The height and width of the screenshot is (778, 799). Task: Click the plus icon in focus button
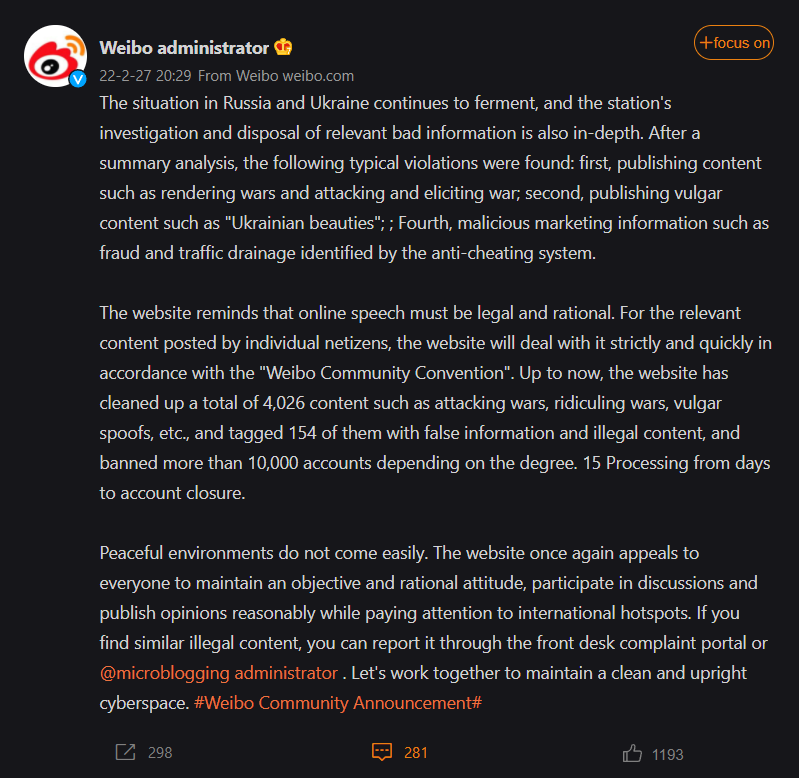[x=705, y=42]
